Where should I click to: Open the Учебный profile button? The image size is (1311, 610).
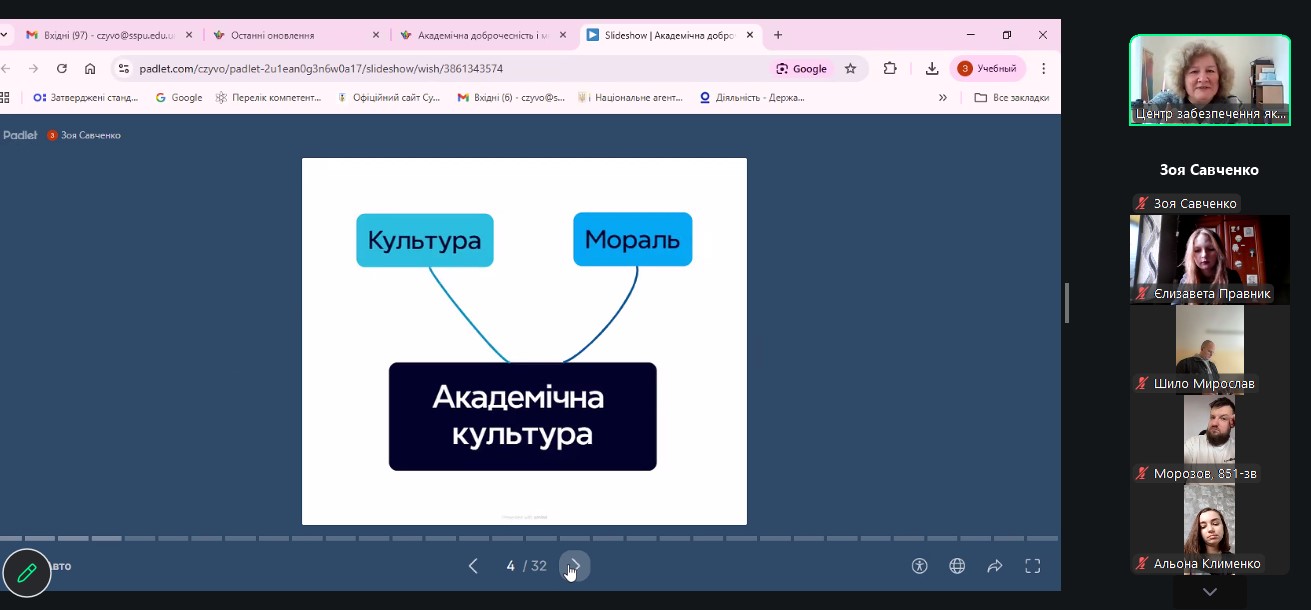[x=989, y=69]
